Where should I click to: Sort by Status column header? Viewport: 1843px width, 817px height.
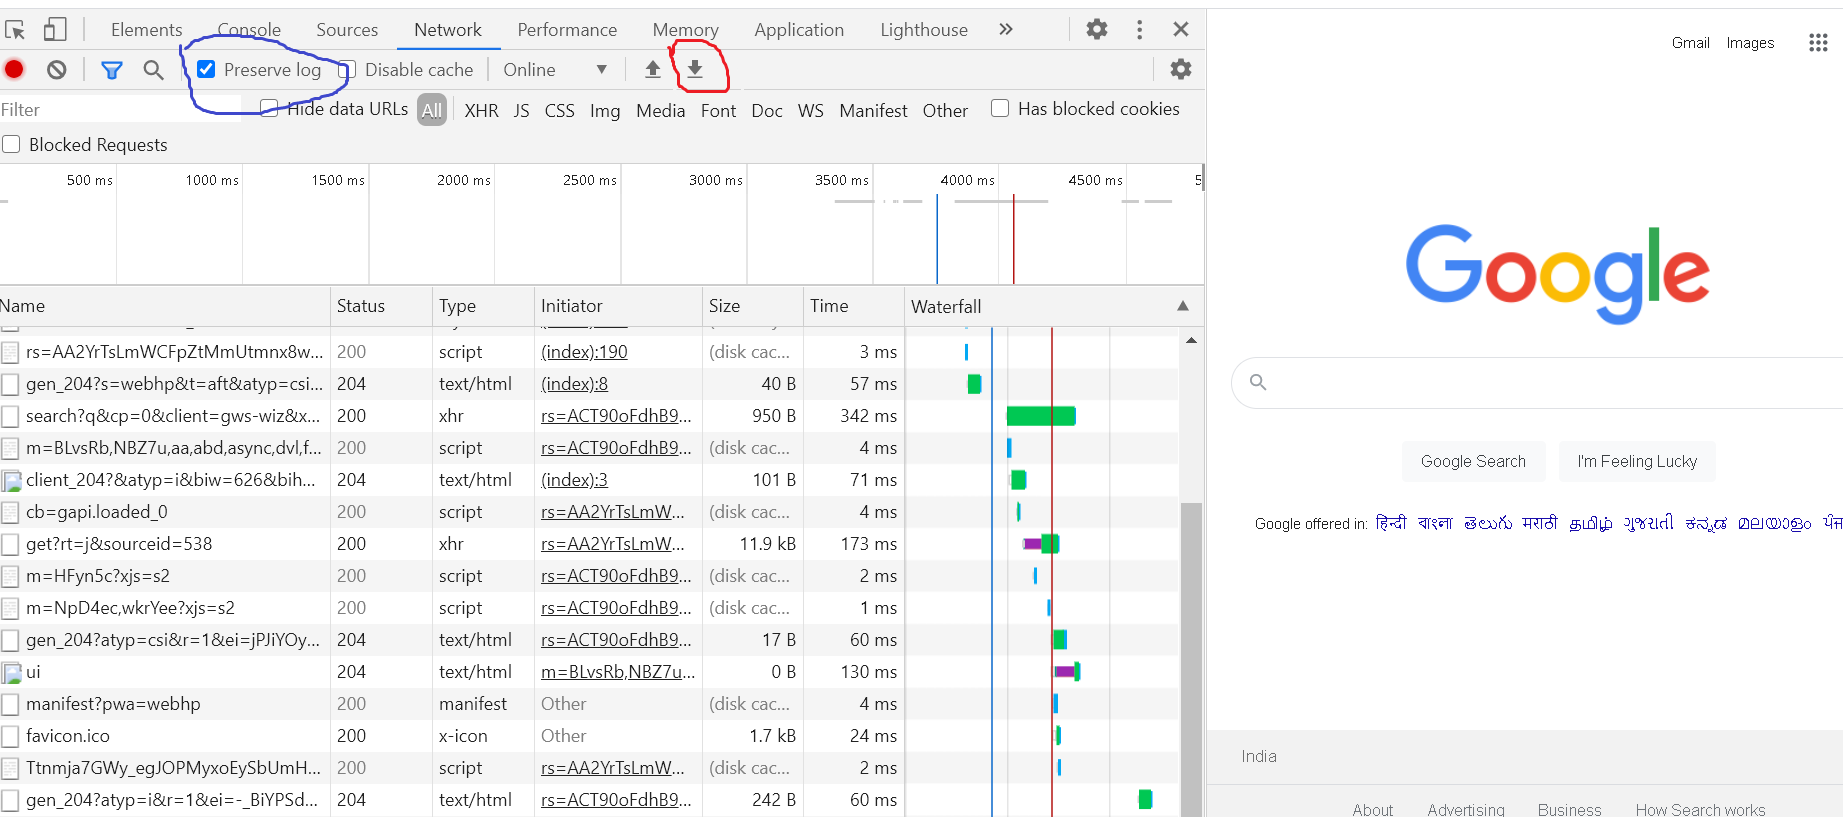tap(381, 306)
